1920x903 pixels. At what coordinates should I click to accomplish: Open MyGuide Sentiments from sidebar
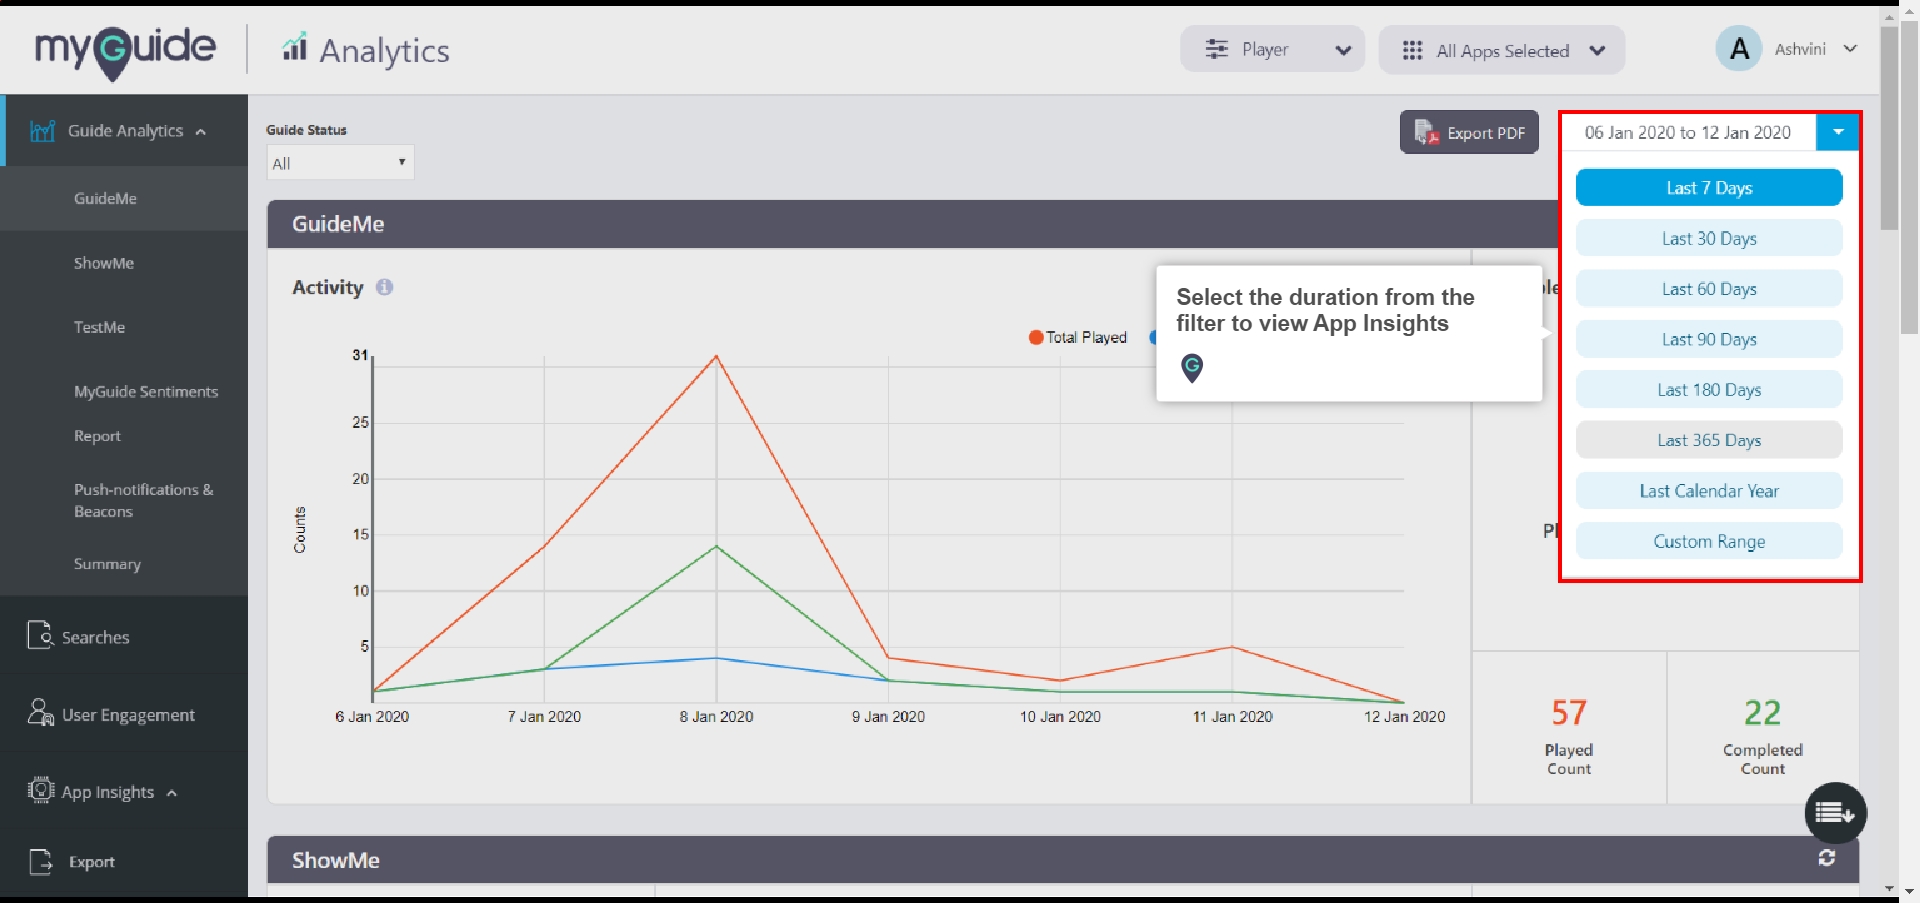pyautogui.click(x=146, y=391)
